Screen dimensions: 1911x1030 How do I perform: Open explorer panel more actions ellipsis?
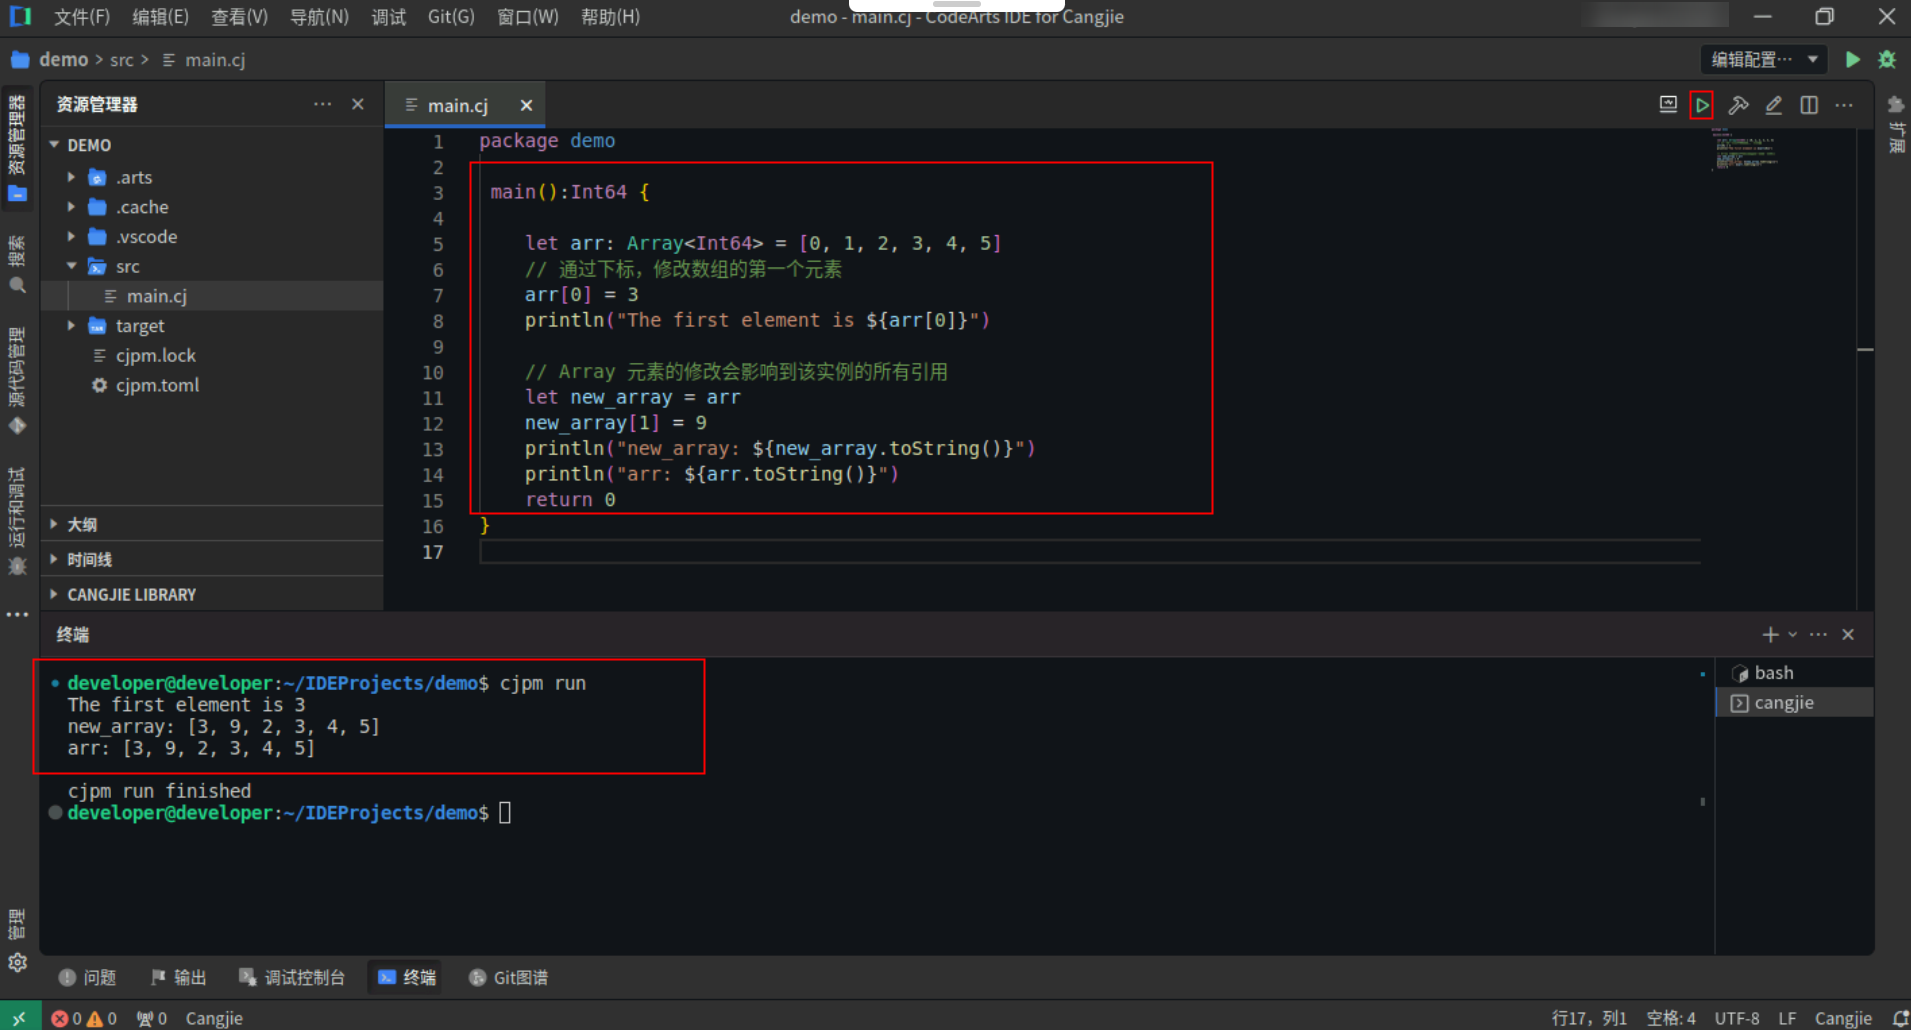click(x=322, y=104)
